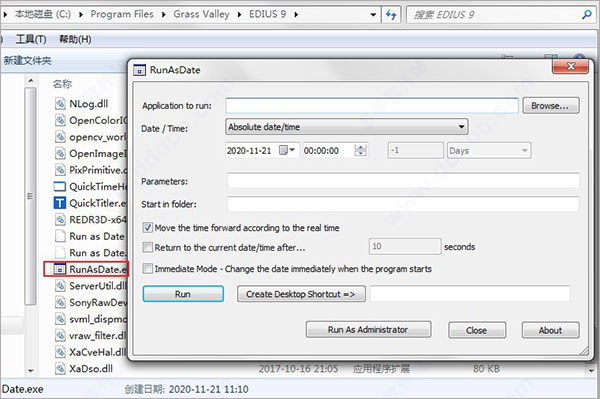Screen dimensions: 600x399
Task: Expand the address bar history dropdown
Action: [373, 15]
